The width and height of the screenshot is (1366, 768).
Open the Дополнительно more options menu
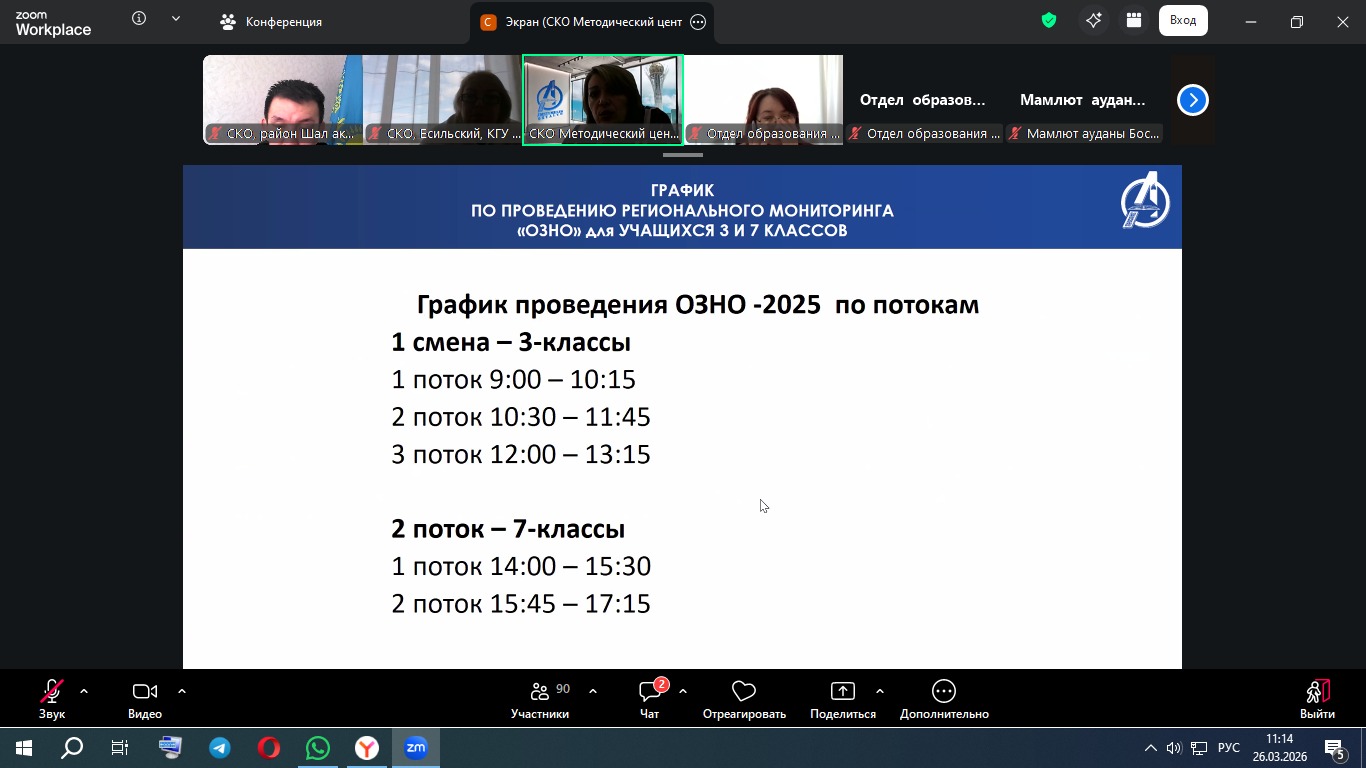point(943,698)
